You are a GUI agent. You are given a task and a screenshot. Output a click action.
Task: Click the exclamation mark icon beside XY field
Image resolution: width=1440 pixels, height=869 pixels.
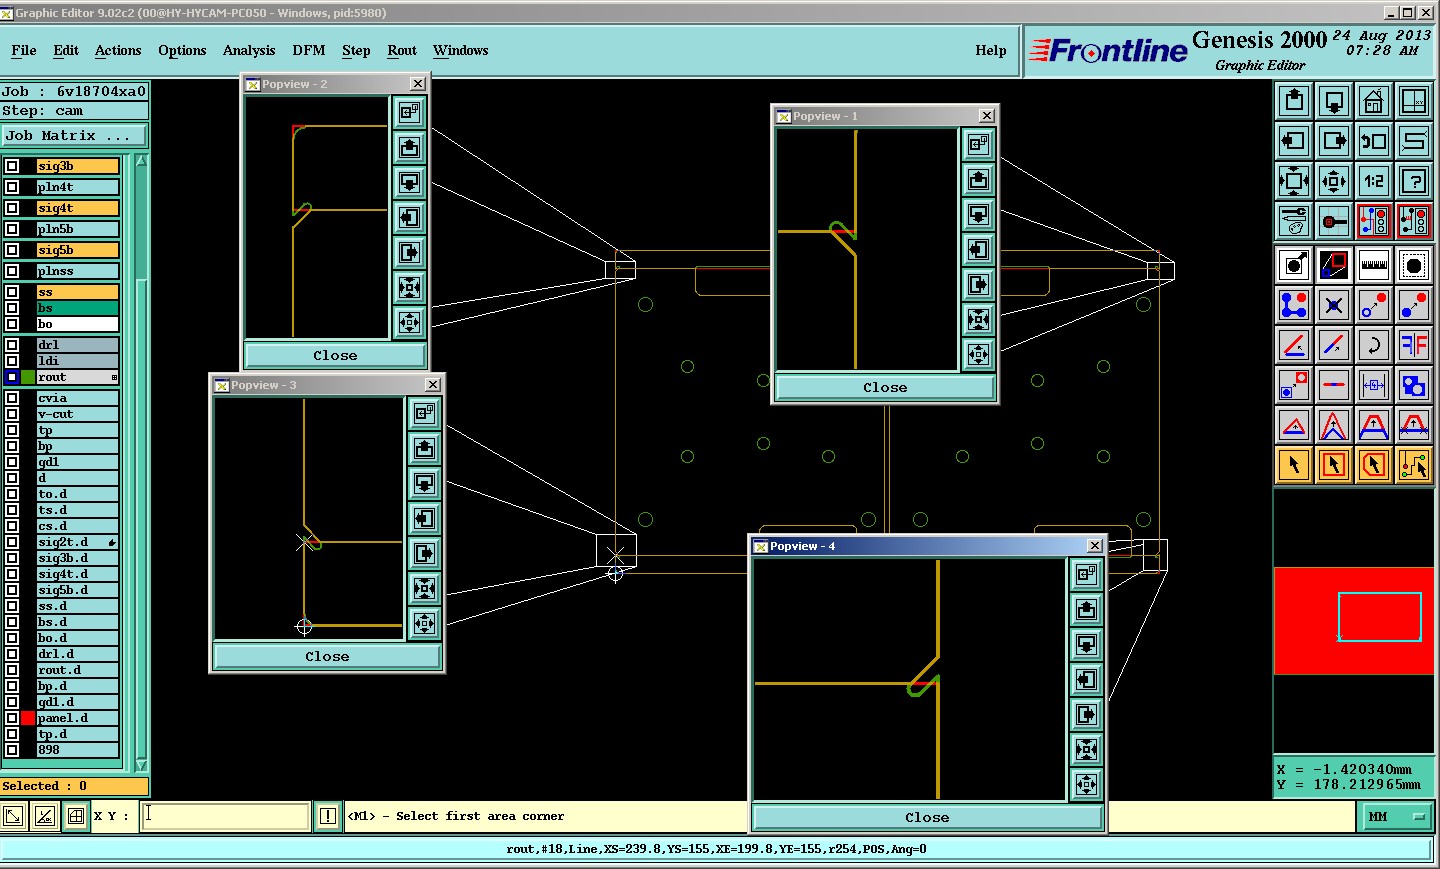(328, 816)
